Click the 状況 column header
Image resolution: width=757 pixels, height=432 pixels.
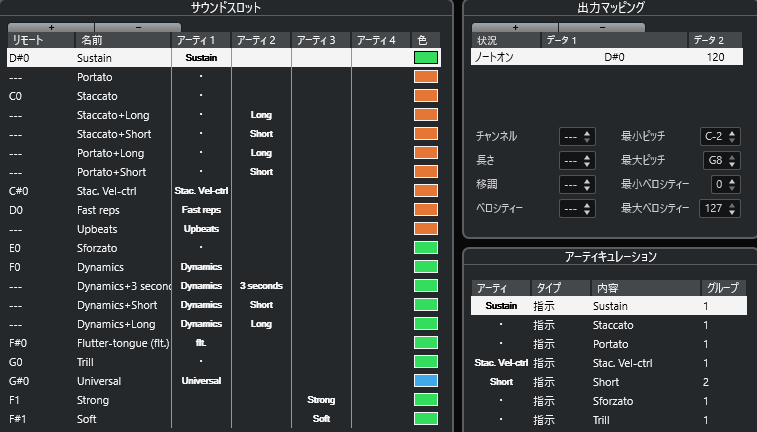click(506, 40)
